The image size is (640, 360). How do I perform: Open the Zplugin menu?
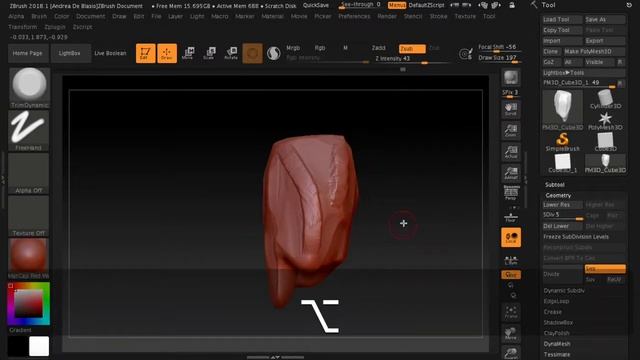(x=55, y=27)
